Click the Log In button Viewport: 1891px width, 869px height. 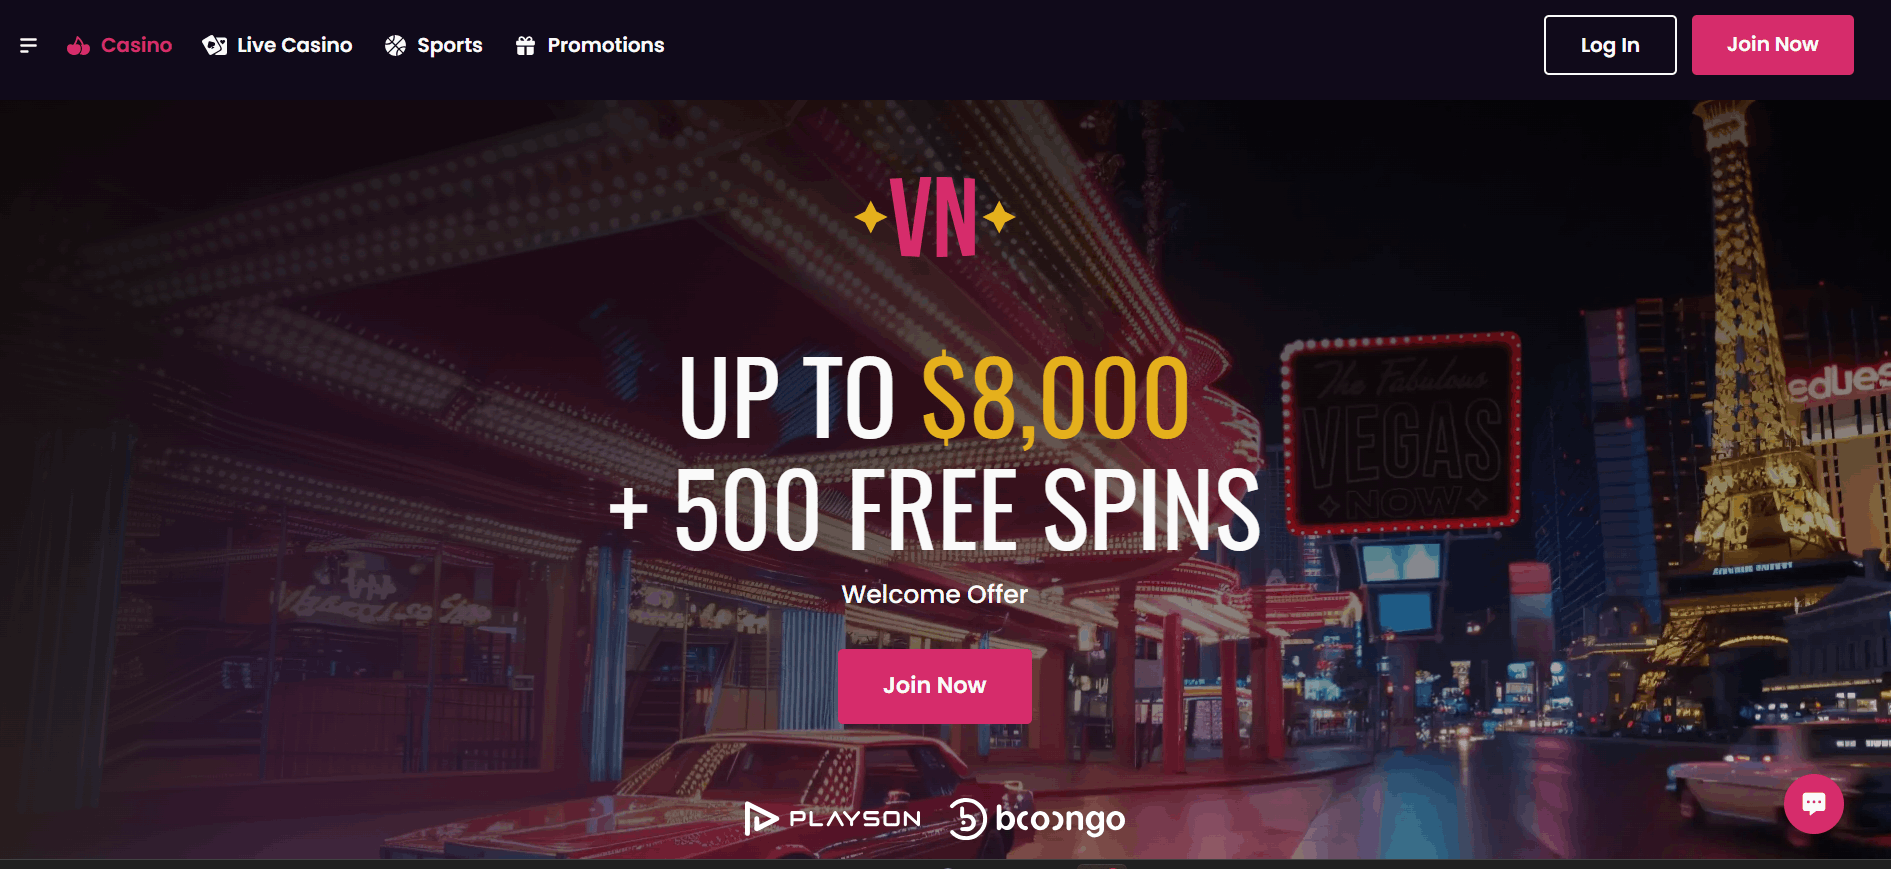coord(1610,45)
